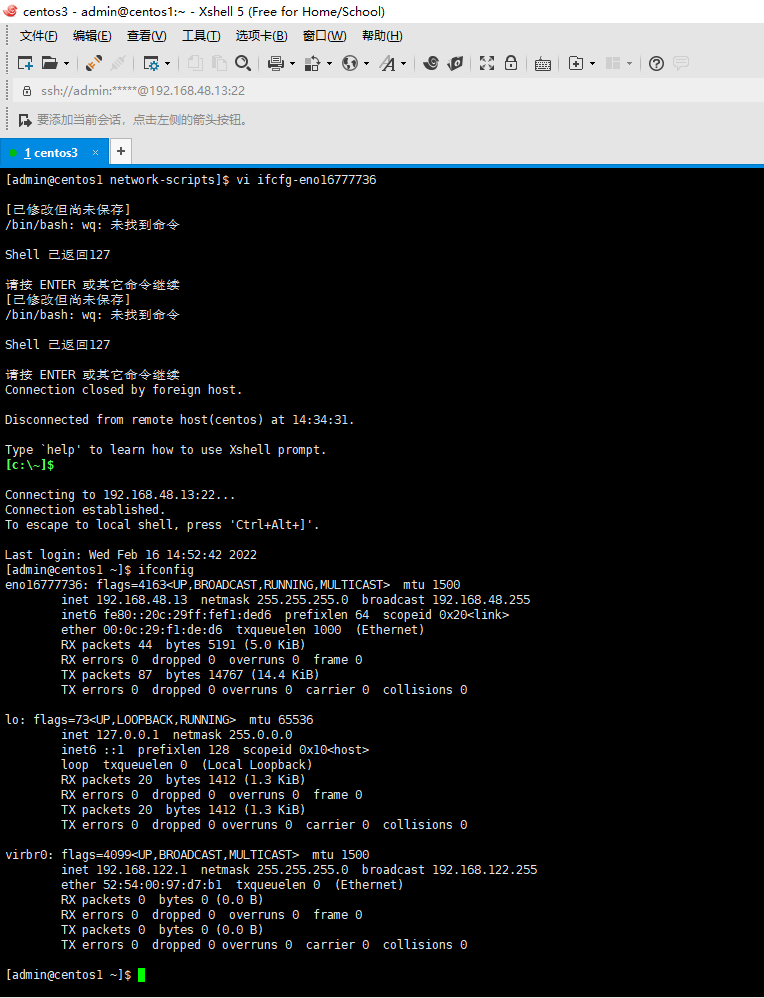Toggle full screen with arrows icon
This screenshot has height=998, width=764.
coord(487,63)
